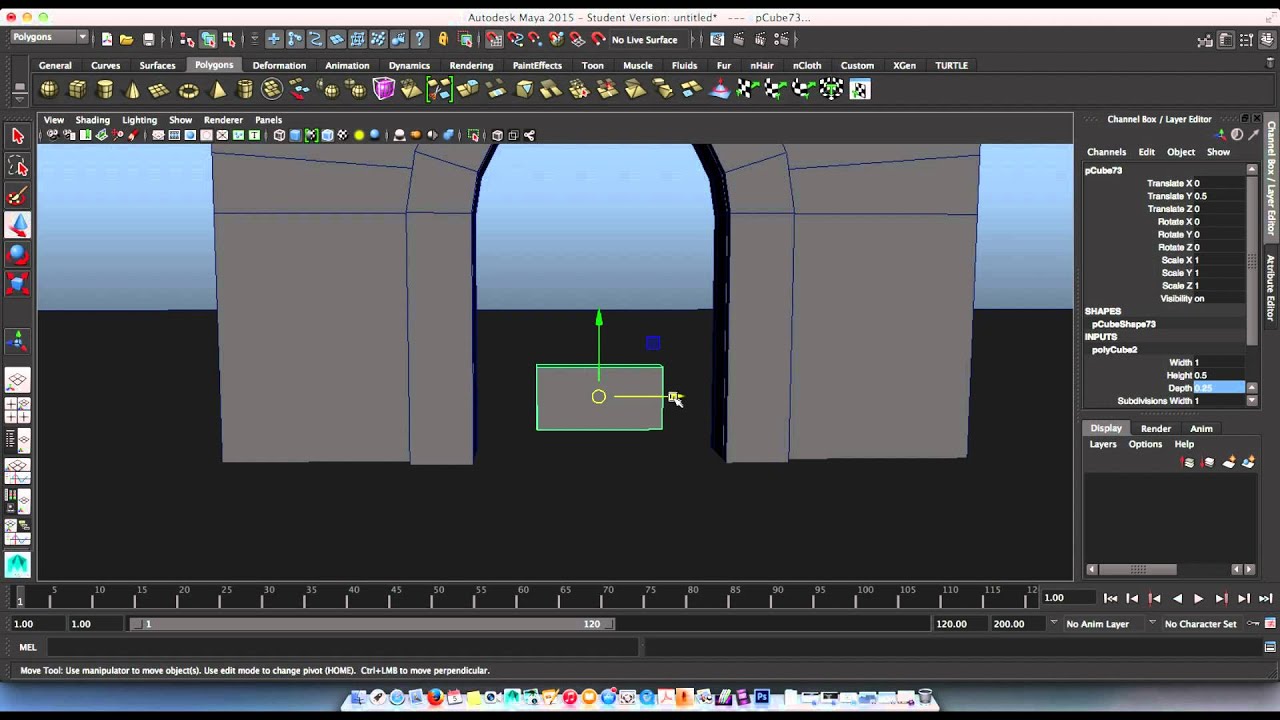Screen dimensions: 1280x720
Task: Click the TURTLE shelf tab
Action: 951,65
